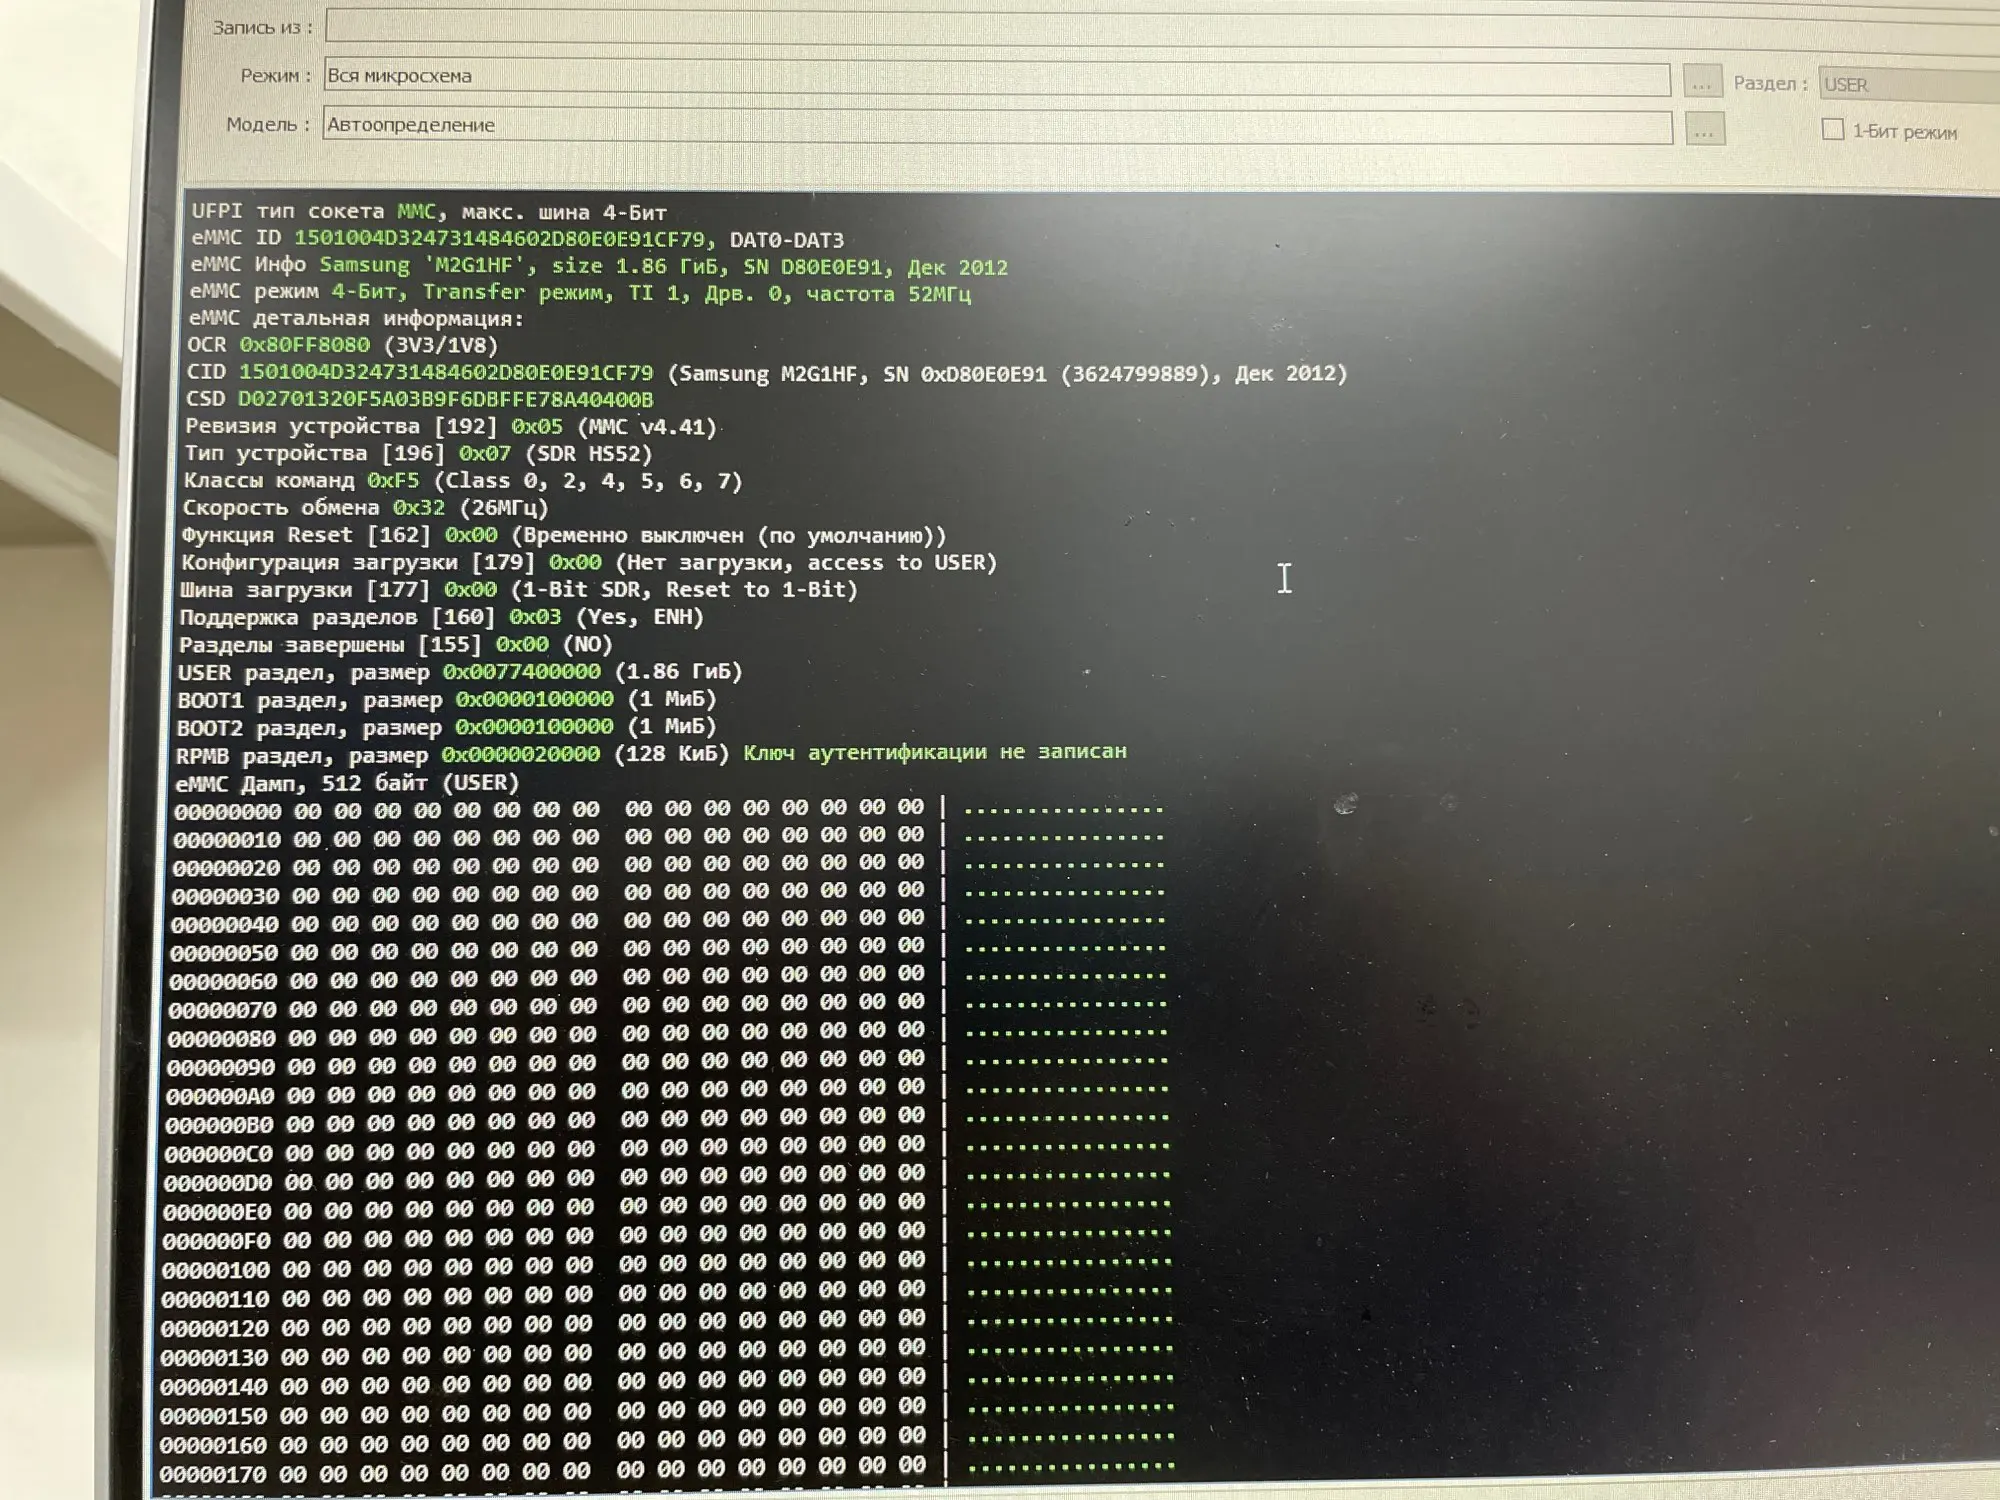
Task: Enable the '1-Бит режим' checkbox
Action: [1832, 129]
